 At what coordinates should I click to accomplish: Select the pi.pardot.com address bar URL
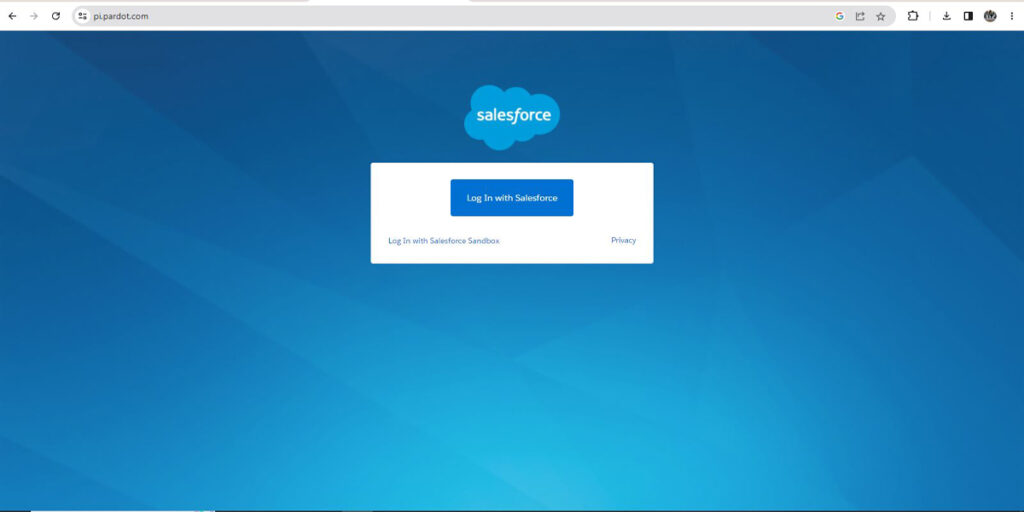pyautogui.click(x=121, y=16)
